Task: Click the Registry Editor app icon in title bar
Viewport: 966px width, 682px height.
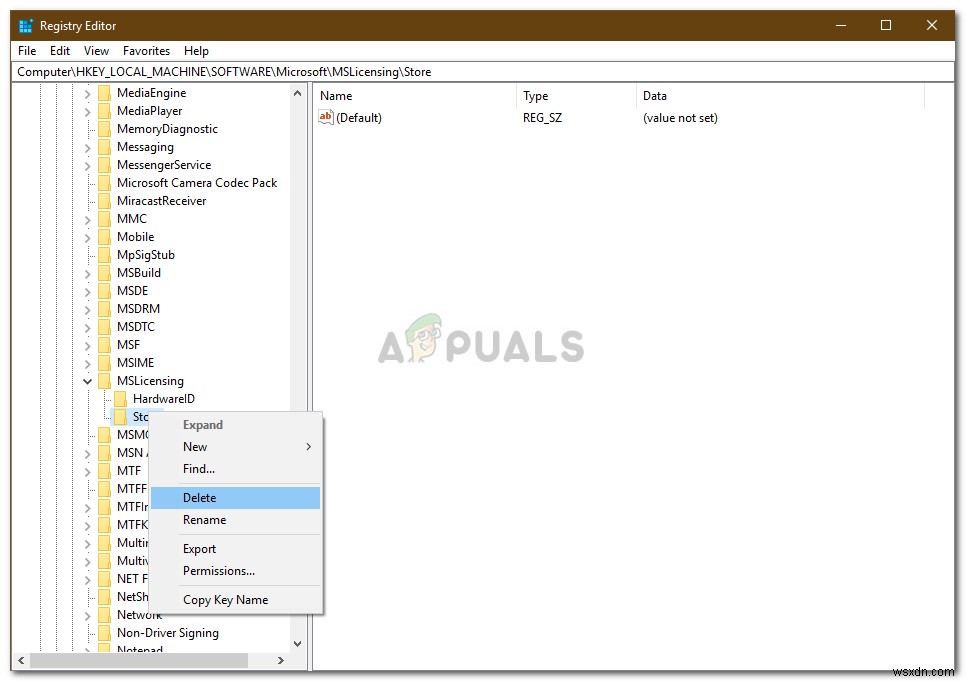Action: pyautogui.click(x=26, y=26)
